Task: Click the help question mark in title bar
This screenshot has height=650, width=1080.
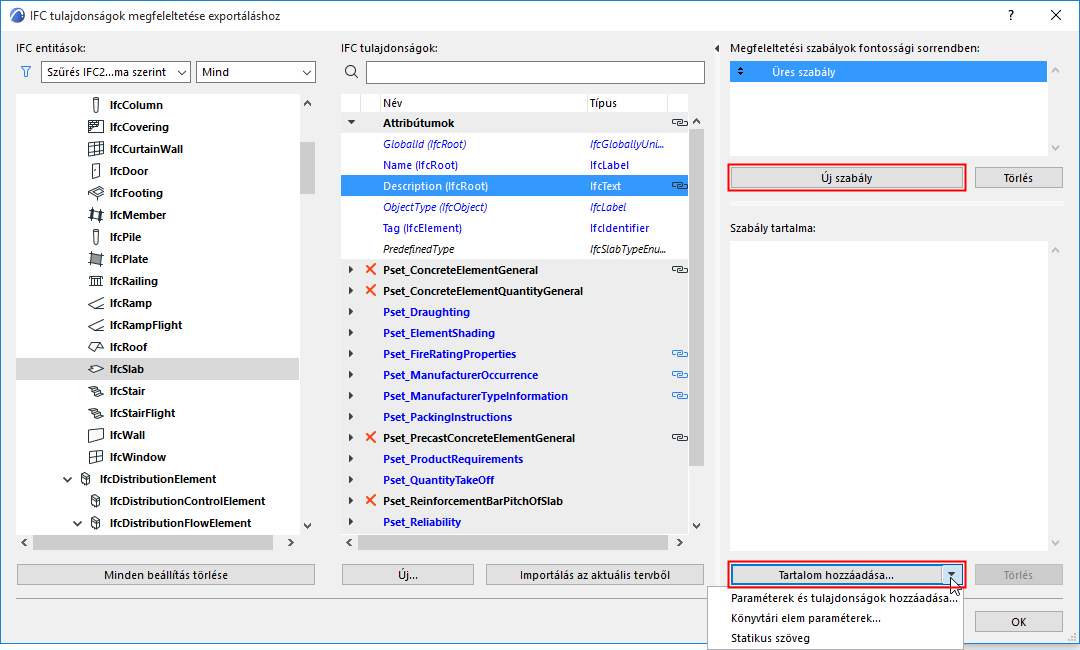Action: pyautogui.click(x=1010, y=15)
